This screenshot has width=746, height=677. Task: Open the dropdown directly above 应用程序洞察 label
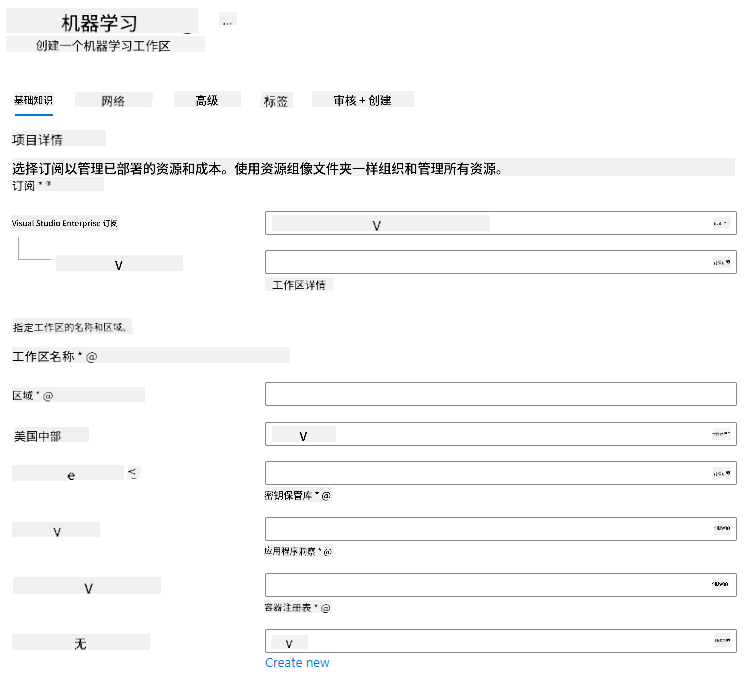(x=501, y=529)
